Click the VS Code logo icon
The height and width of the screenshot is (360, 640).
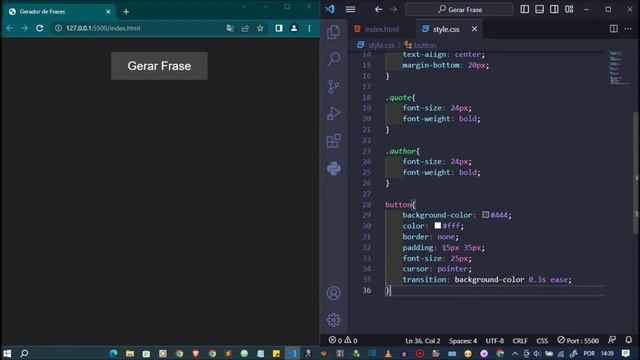(330, 9)
